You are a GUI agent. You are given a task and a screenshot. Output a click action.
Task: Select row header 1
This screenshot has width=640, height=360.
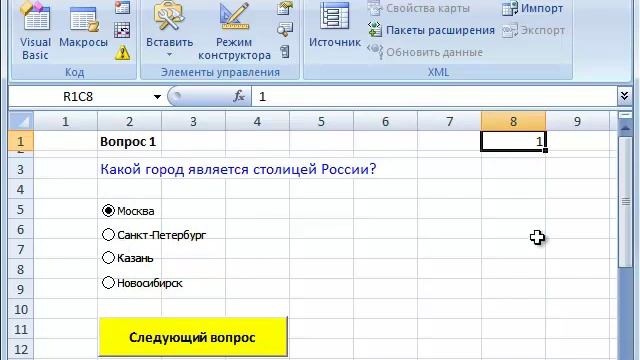tap(21, 141)
